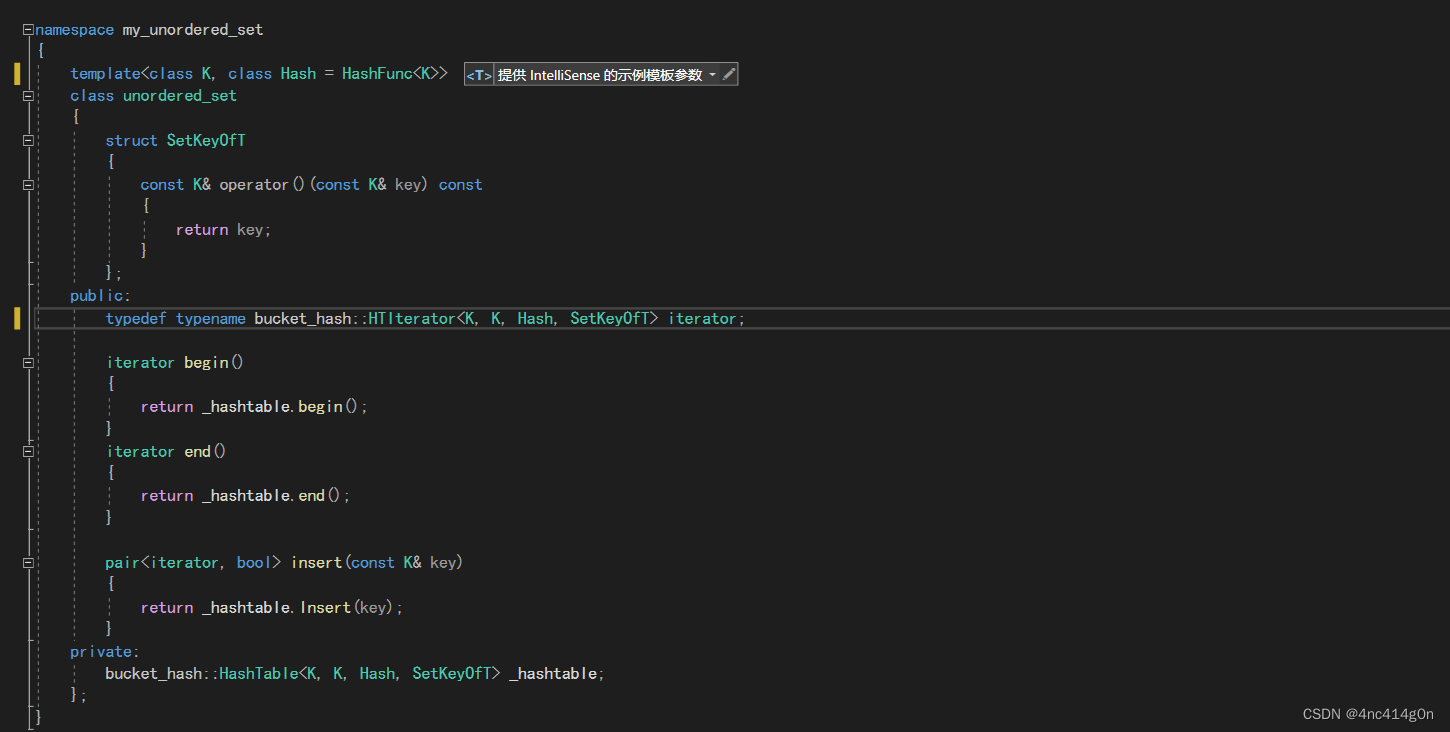Screen dimensions: 1450x732
Task: Click the 'my_unordered_set' namespace name
Action: pos(193,30)
